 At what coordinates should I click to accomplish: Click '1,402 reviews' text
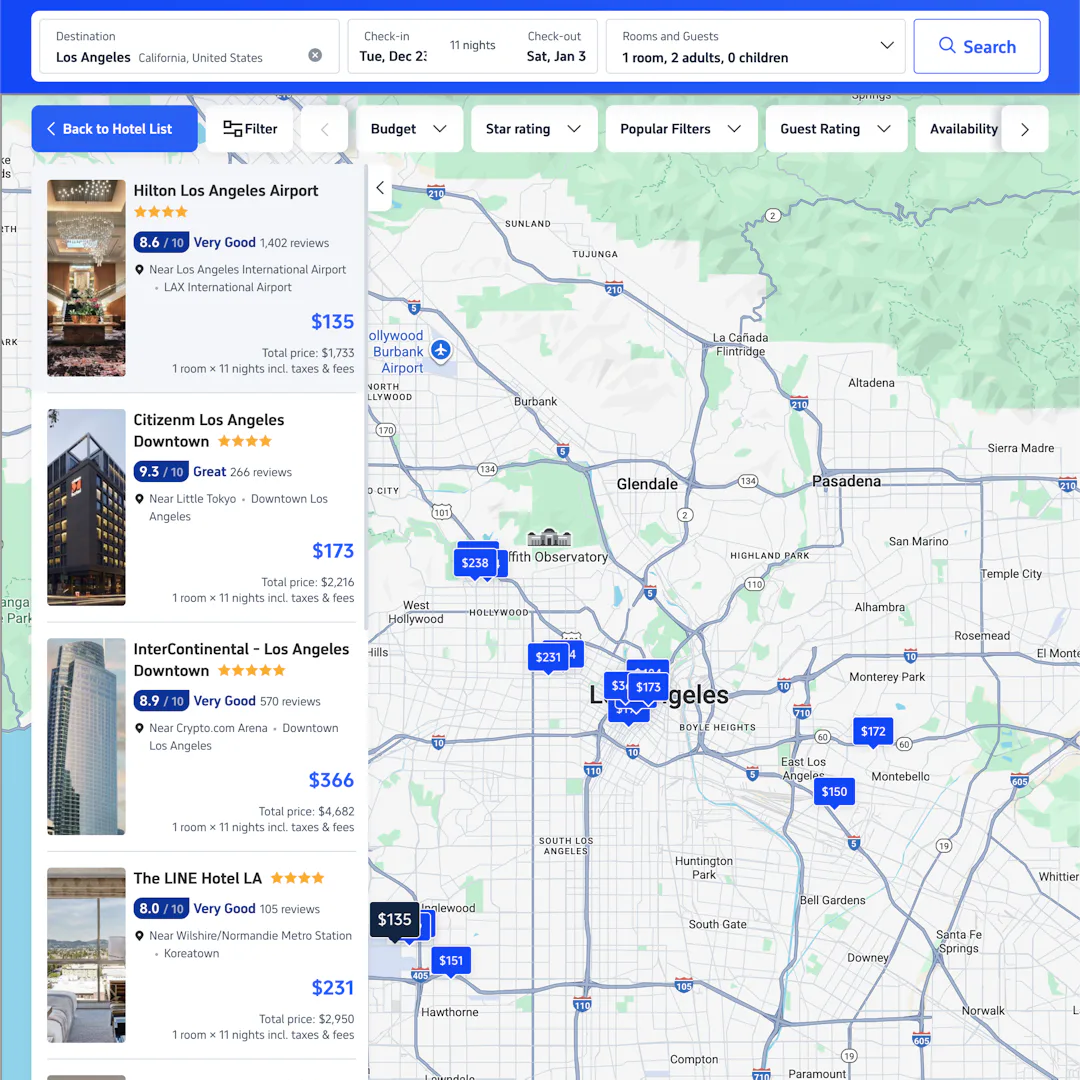(x=295, y=243)
